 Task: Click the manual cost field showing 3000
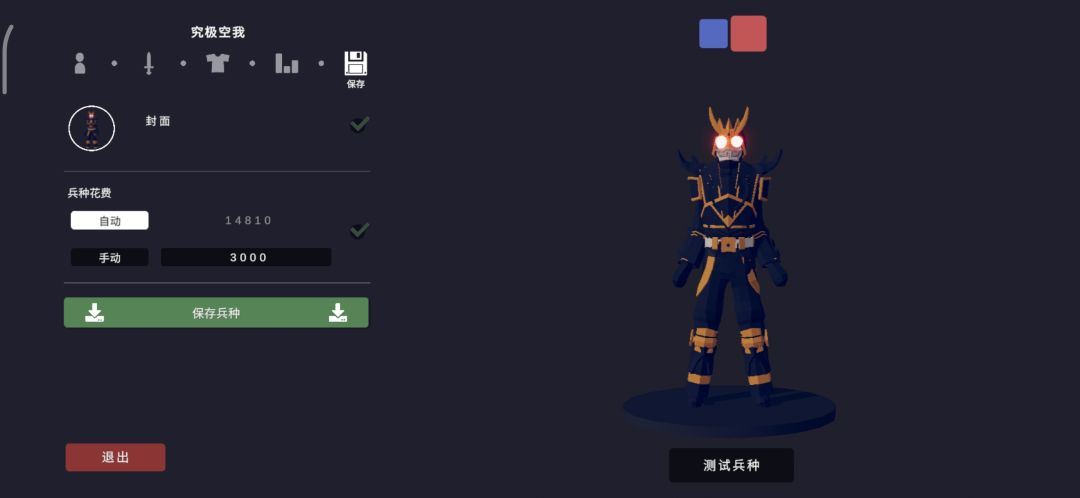point(246,258)
